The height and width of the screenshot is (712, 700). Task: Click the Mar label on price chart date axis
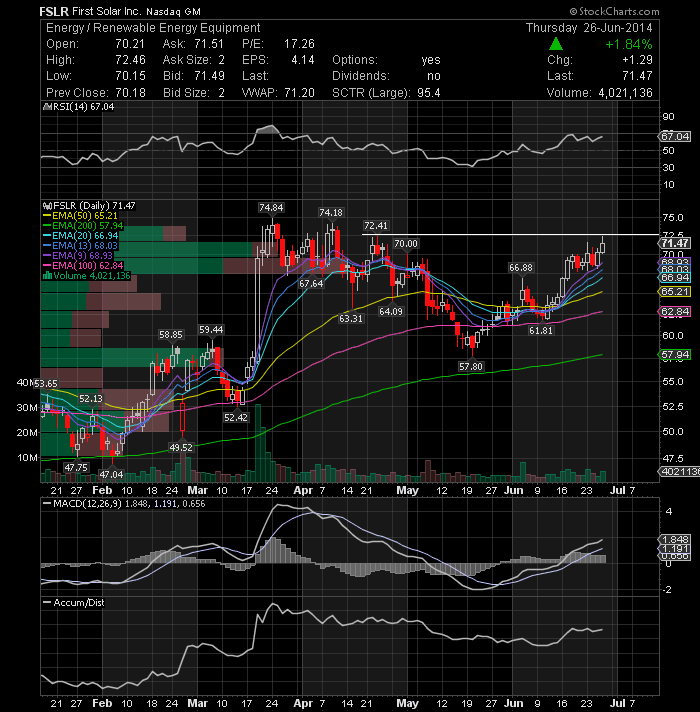pos(198,490)
